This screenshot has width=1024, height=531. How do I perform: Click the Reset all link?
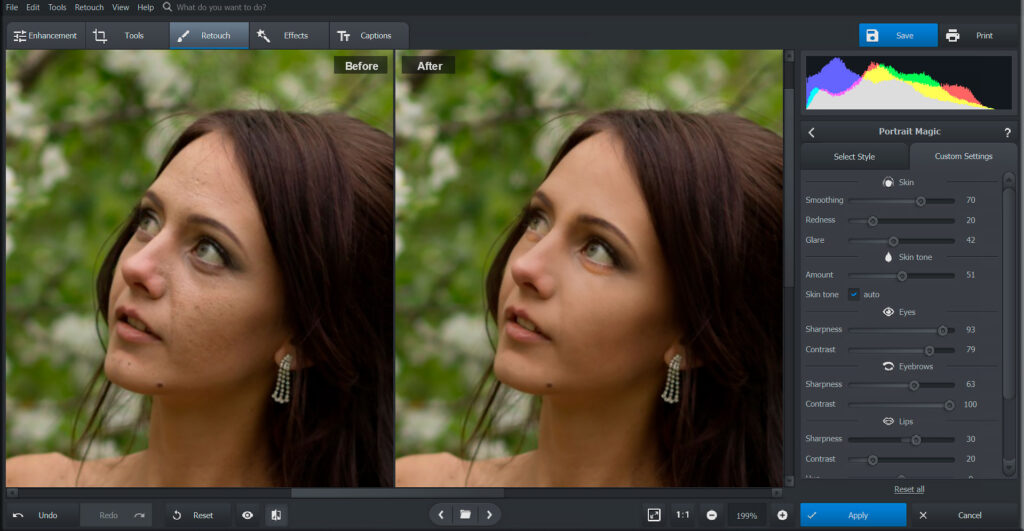click(908, 489)
